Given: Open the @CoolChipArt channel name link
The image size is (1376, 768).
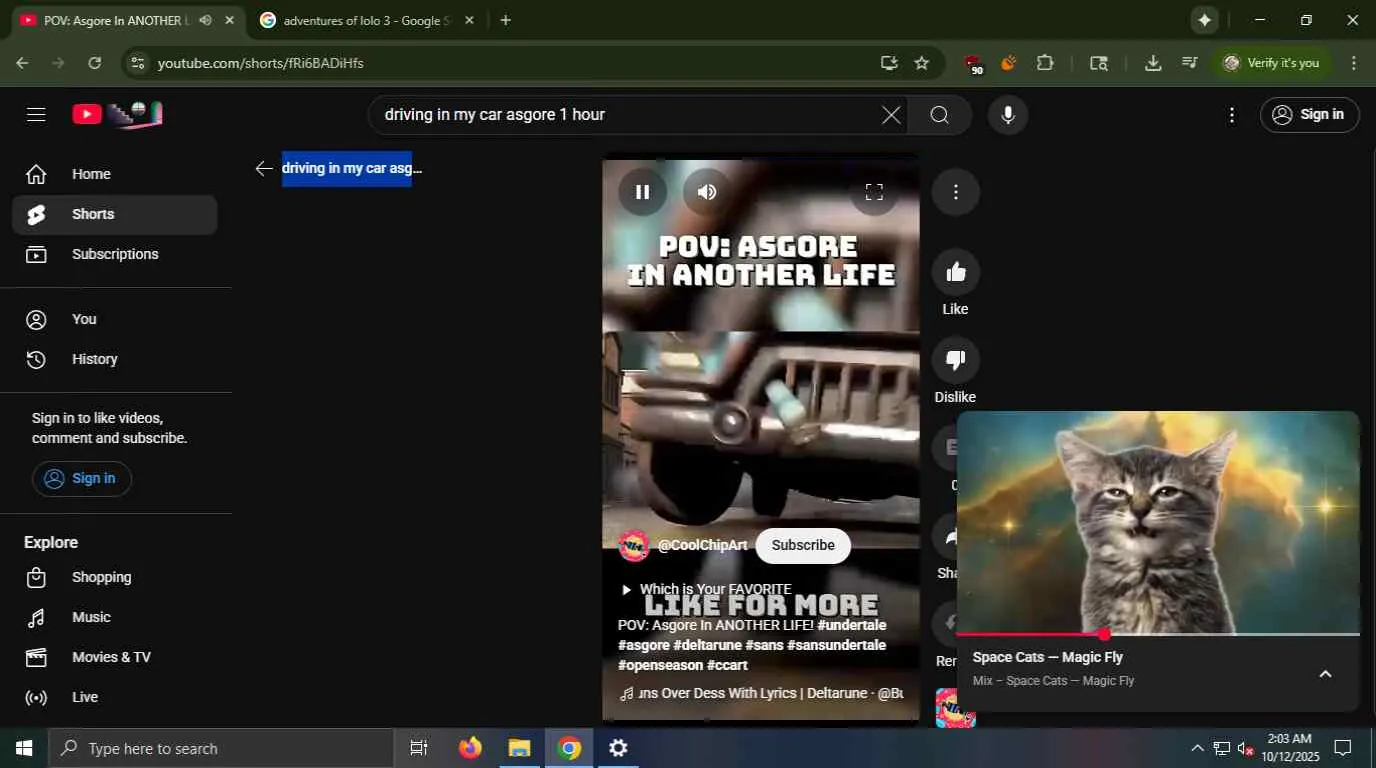Looking at the screenshot, I should pos(702,546).
